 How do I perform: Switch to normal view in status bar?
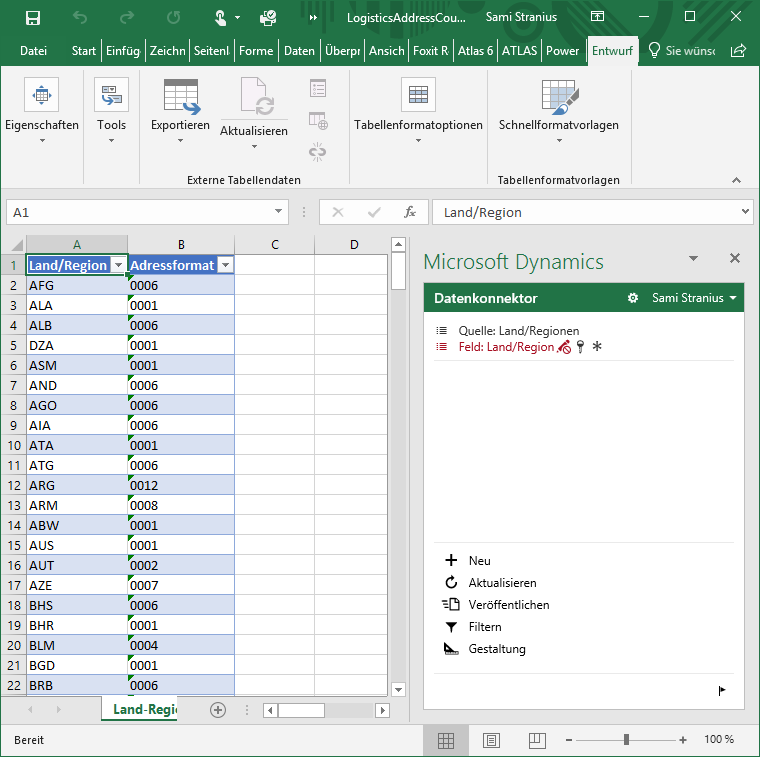(446, 740)
